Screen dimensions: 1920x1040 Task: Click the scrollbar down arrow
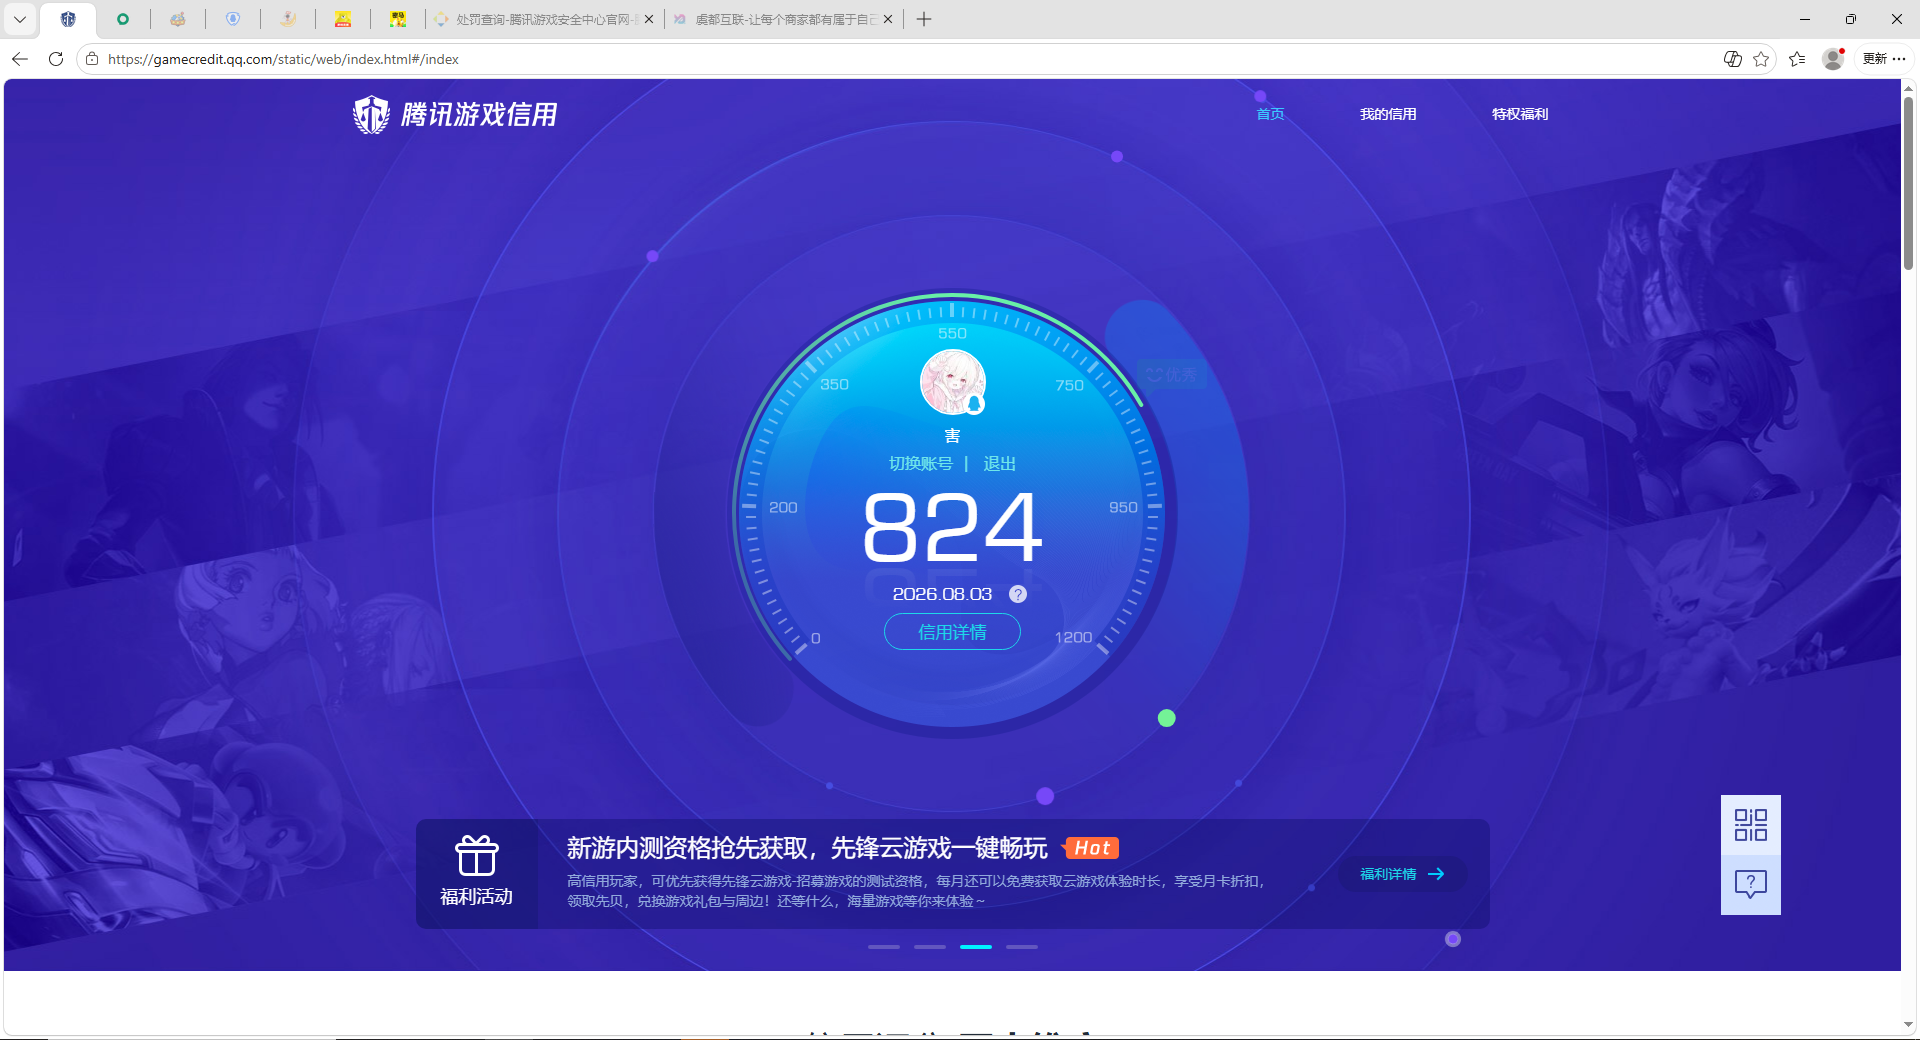pos(1908,1025)
